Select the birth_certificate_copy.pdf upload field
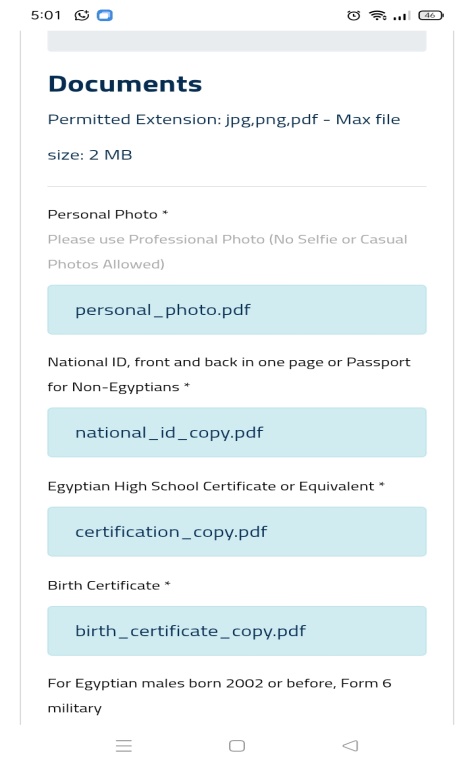 coord(237,631)
